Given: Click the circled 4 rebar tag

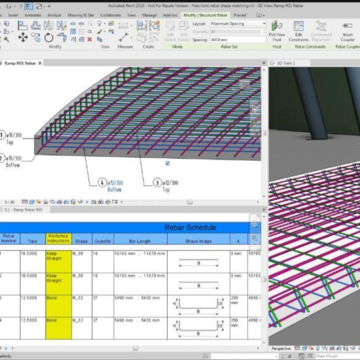Looking at the screenshot, I should coord(102,182).
